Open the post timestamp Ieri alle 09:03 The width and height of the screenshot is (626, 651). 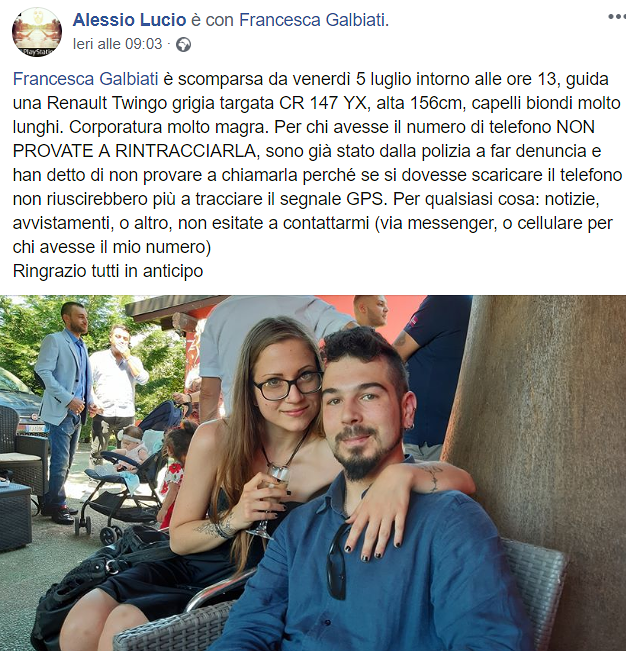point(117,44)
